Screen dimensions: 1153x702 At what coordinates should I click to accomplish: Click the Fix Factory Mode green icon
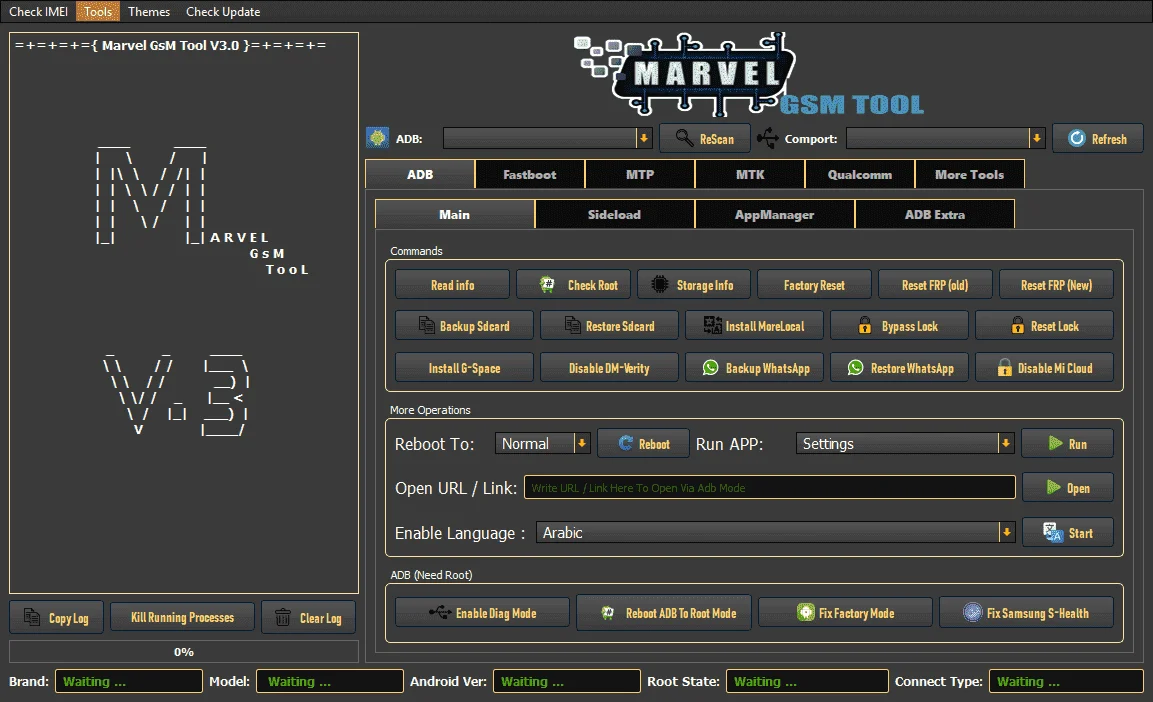pos(806,612)
